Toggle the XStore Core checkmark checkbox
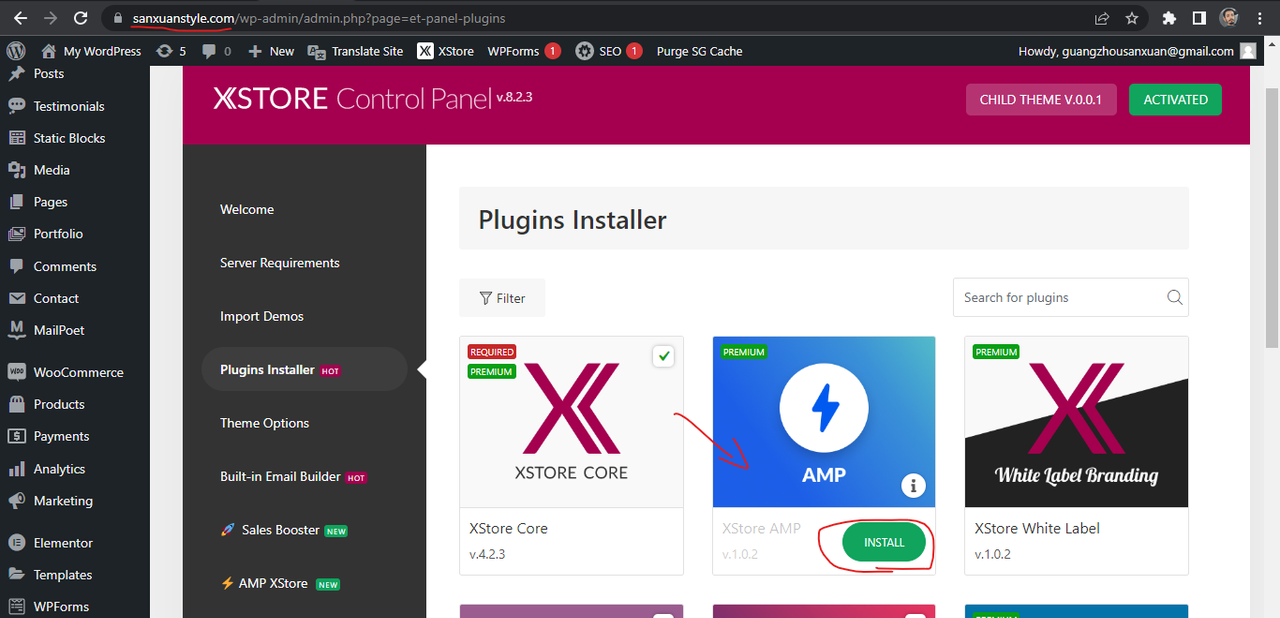Screen dimensions: 1280x618 663,356
